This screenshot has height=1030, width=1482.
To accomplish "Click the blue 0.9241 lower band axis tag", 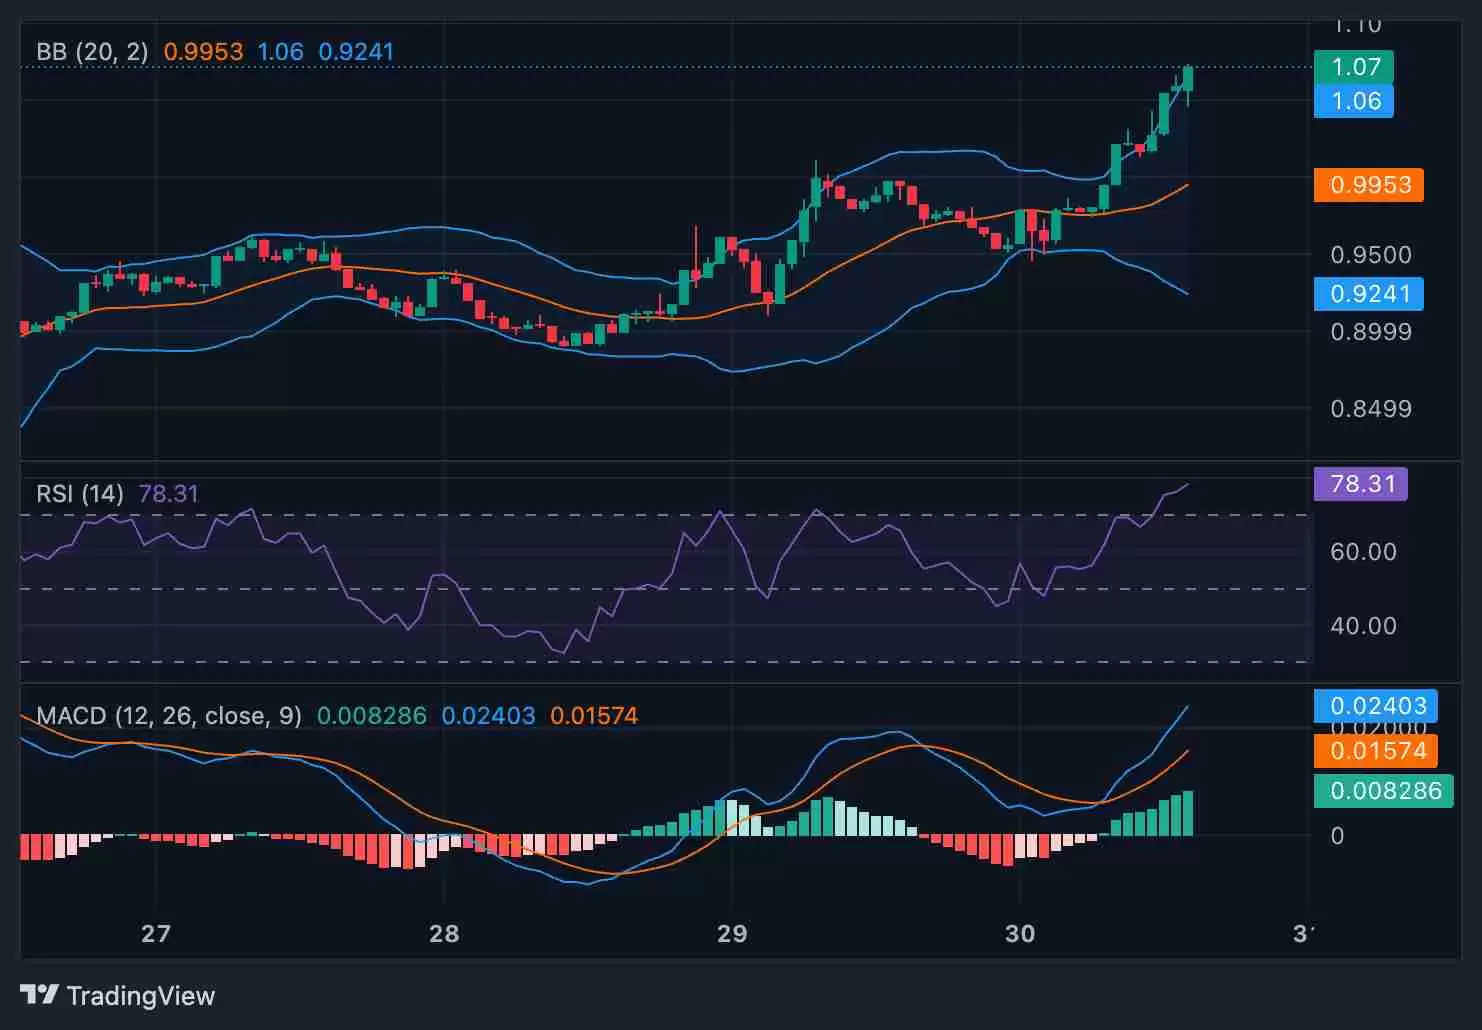I will (1369, 294).
